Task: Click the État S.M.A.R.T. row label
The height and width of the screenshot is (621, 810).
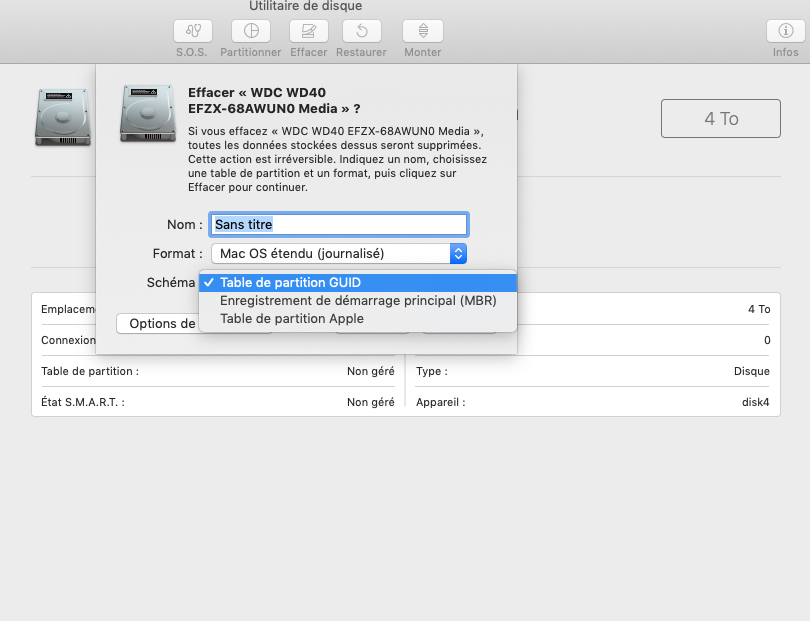Action: tap(83, 402)
